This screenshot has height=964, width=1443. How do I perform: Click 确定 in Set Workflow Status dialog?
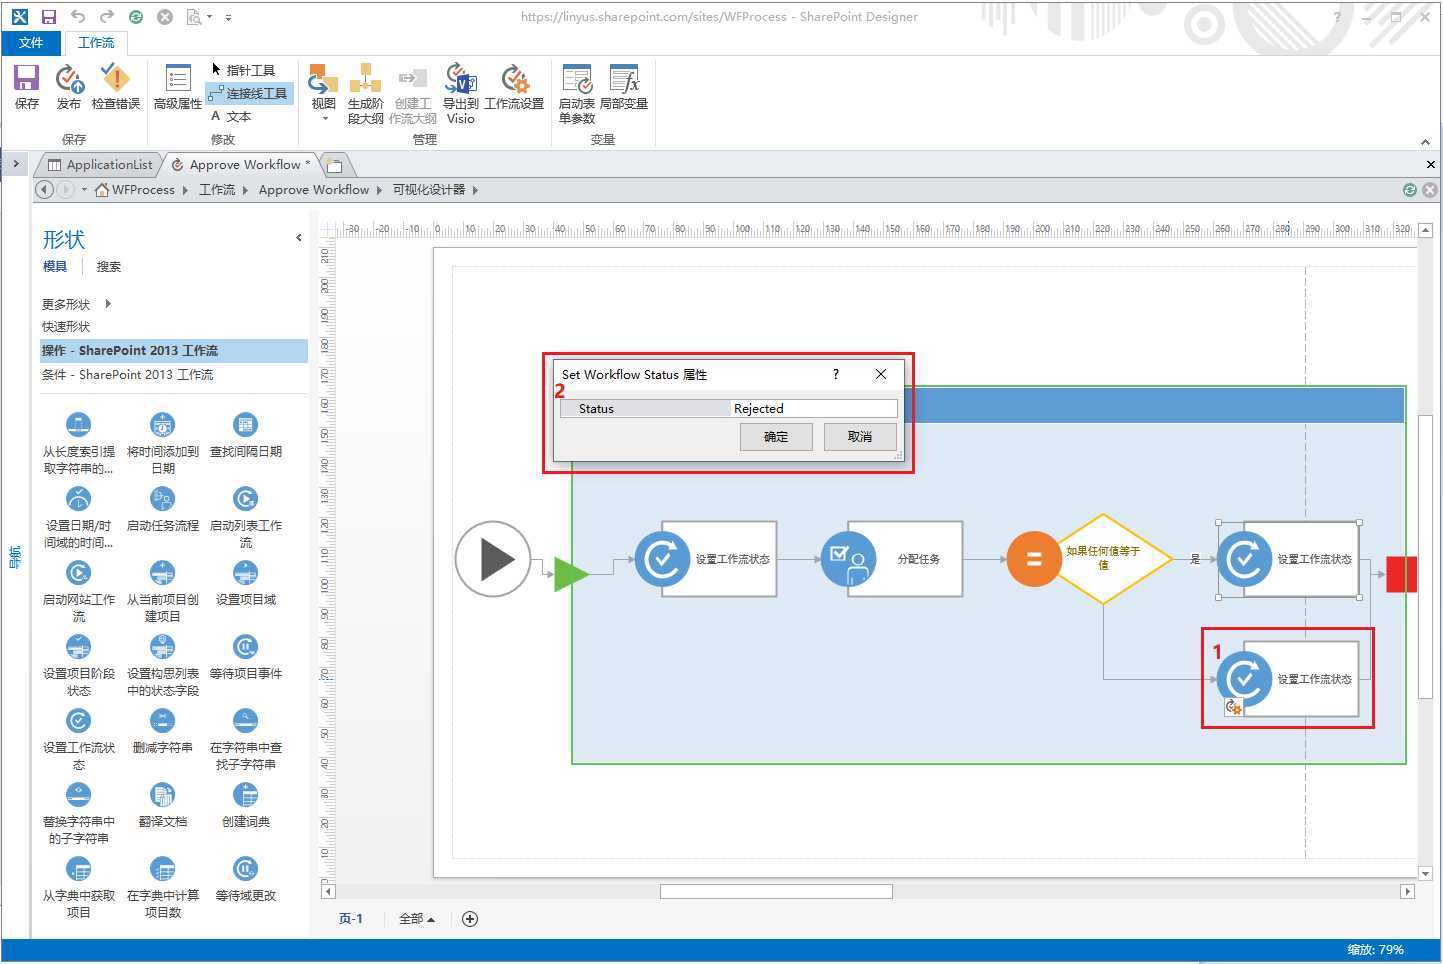(x=776, y=437)
